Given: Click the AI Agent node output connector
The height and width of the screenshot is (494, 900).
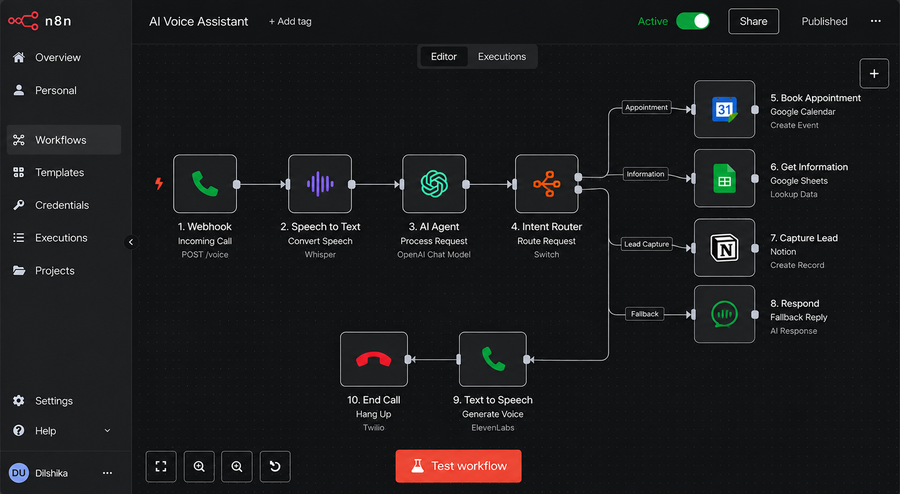Looking at the screenshot, I should tap(466, 184).
